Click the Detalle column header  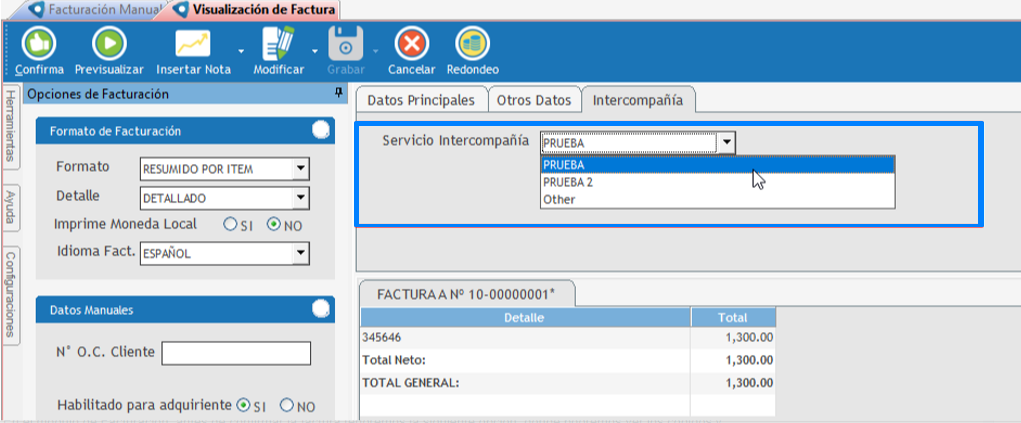525,318
